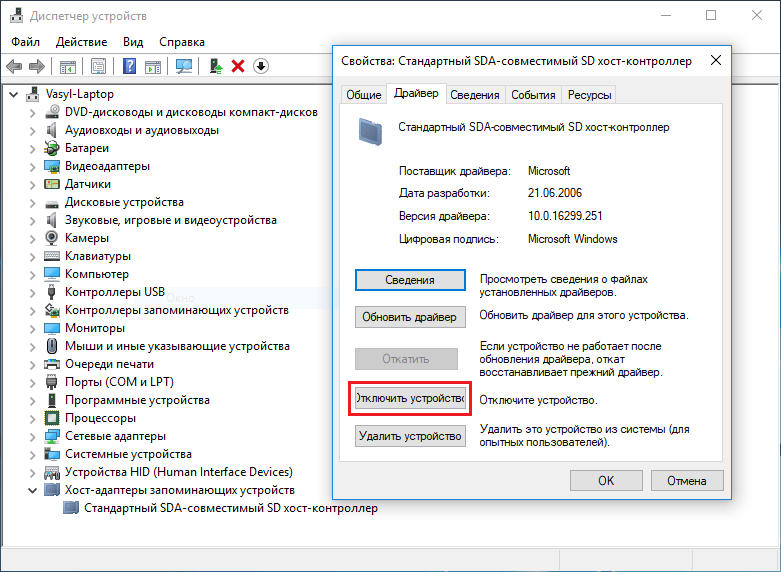
Task: Click the Отмена button
Action: 687,481
